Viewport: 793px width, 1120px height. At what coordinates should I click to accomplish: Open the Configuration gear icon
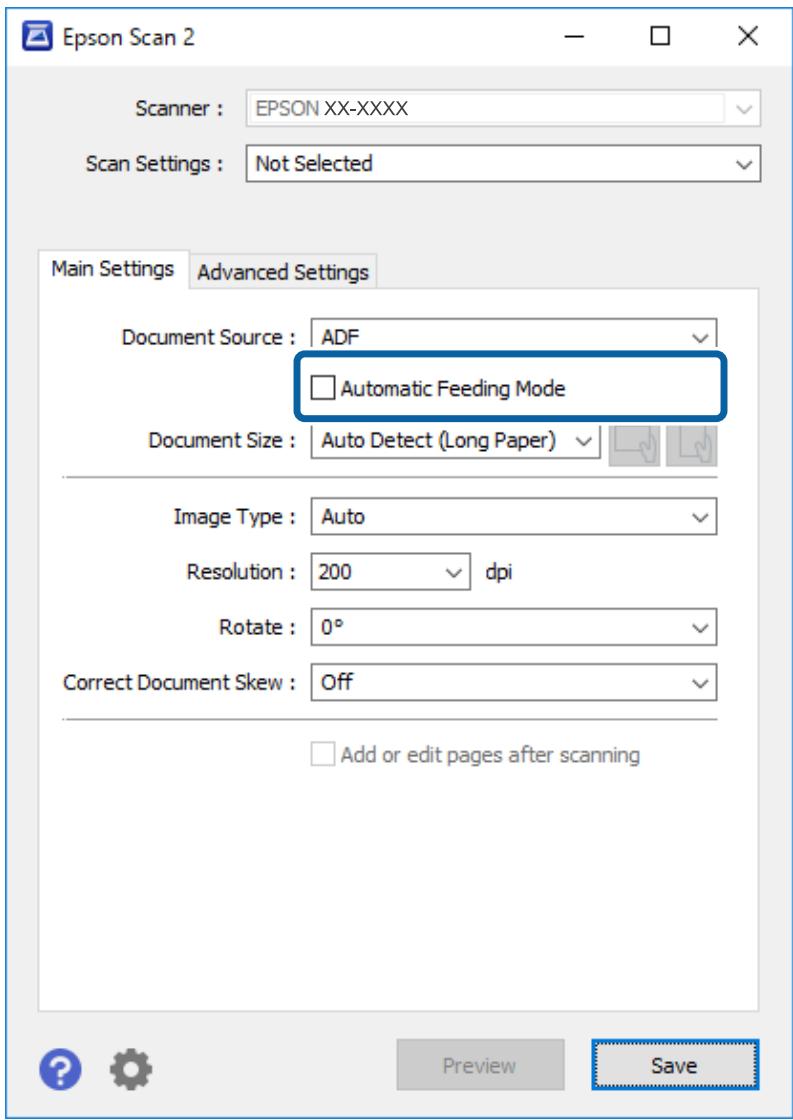pyautogui.click(x=131, y=1069)
